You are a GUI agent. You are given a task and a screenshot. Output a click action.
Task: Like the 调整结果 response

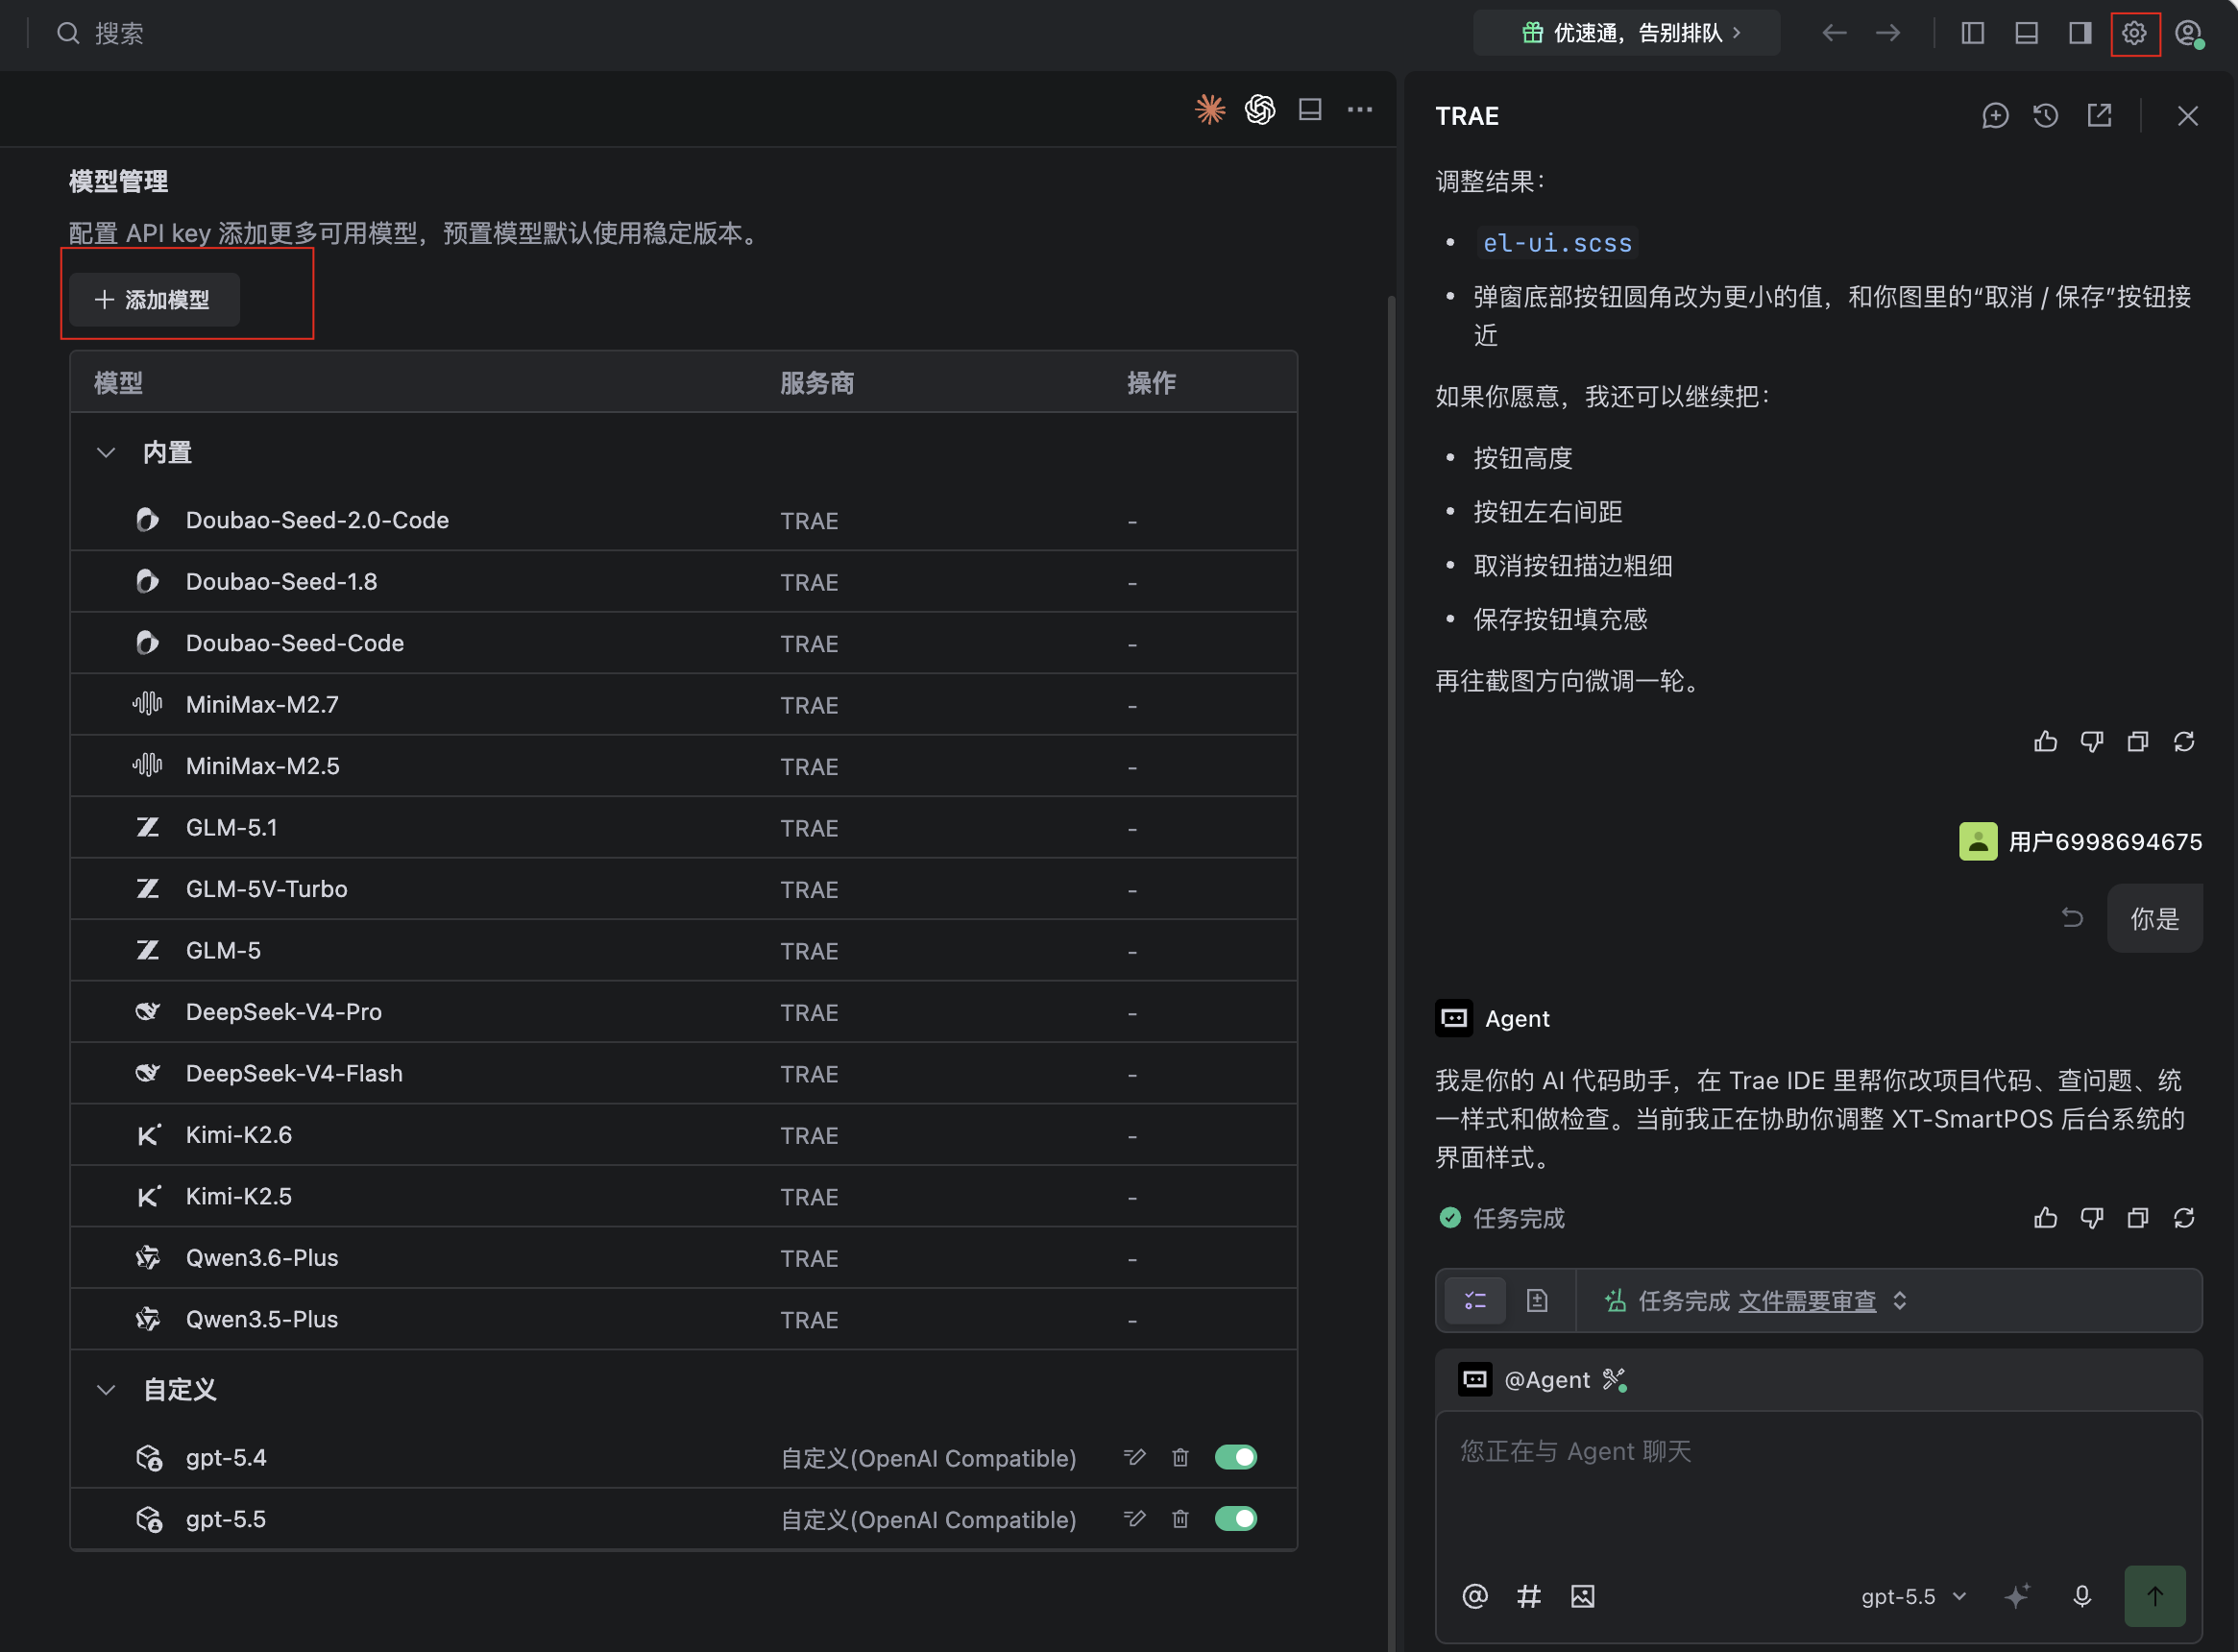2046,742
